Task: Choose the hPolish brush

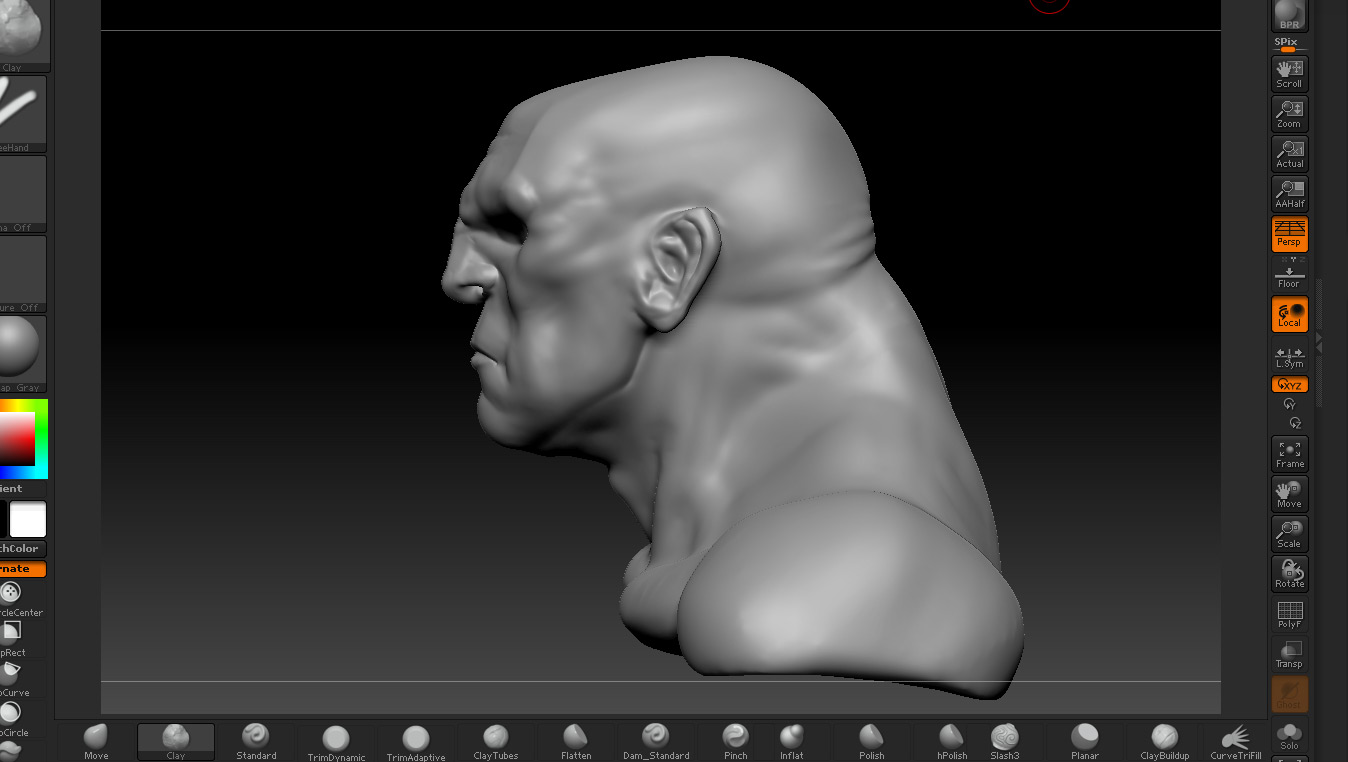Action: 952,742
